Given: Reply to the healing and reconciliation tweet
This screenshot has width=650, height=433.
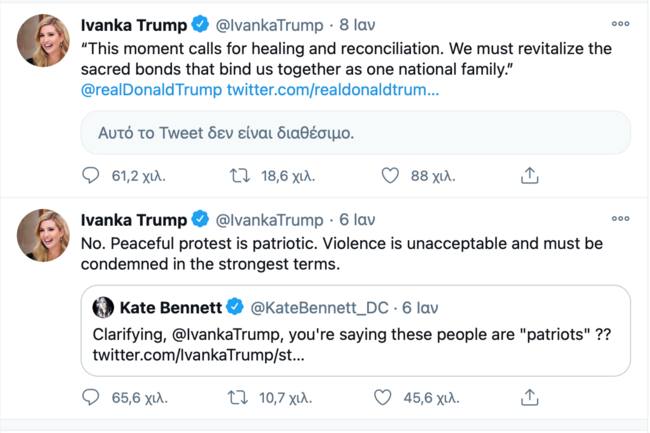Looking at the screenshot, I should [92, 176].
